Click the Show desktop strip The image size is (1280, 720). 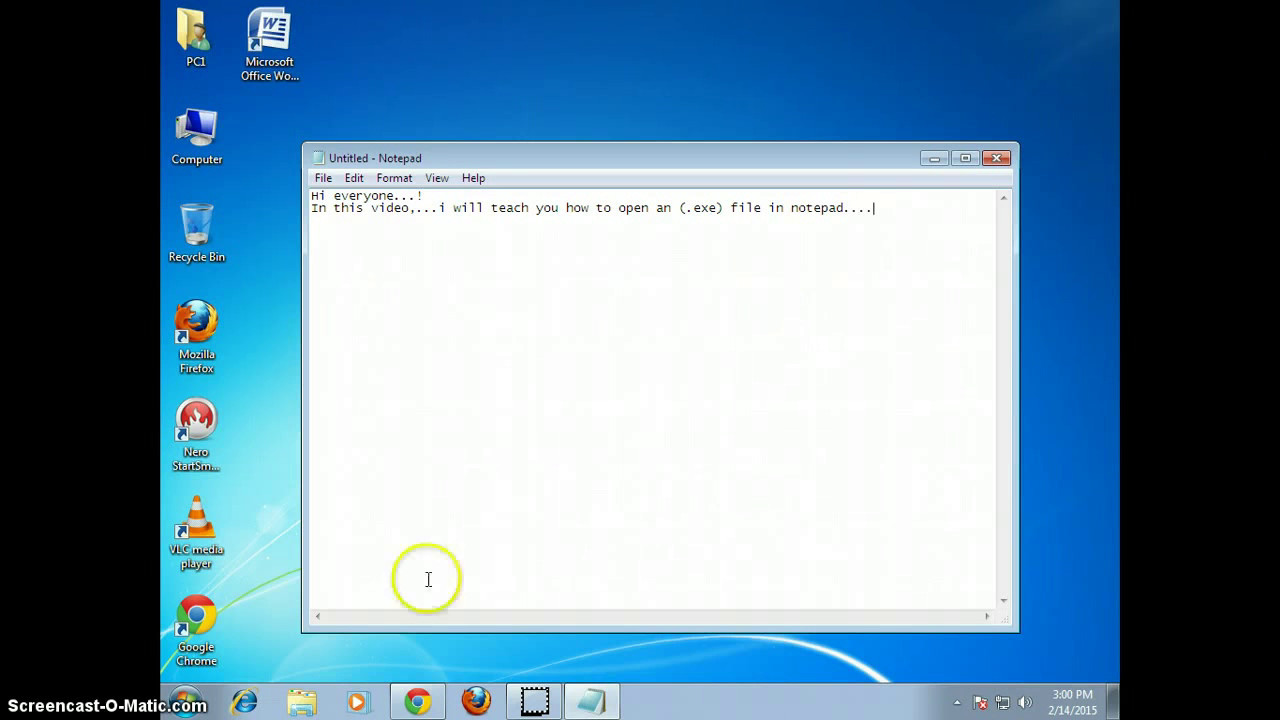click(x=1112, y=702)
